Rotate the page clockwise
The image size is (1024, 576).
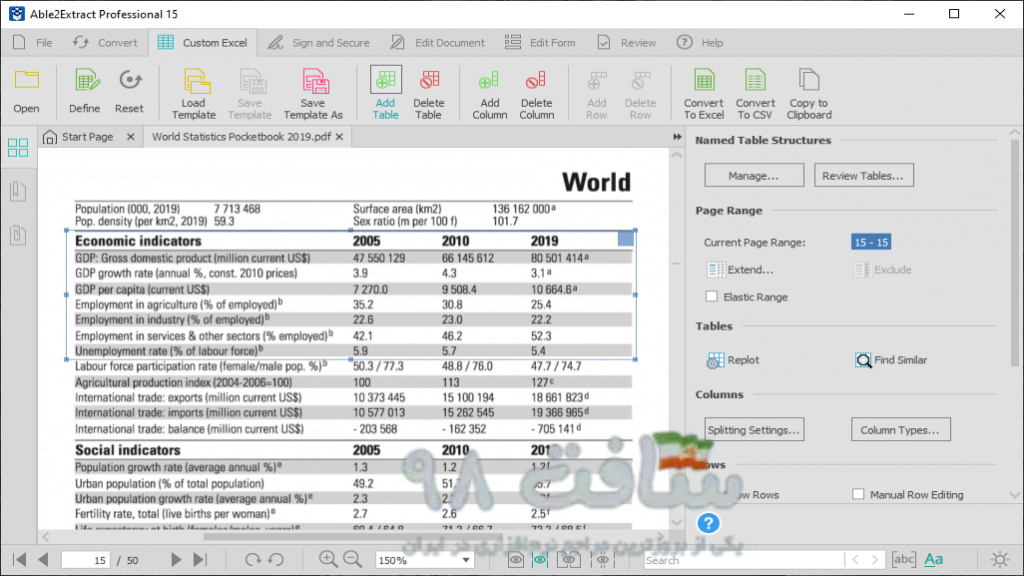pos(252,560)
